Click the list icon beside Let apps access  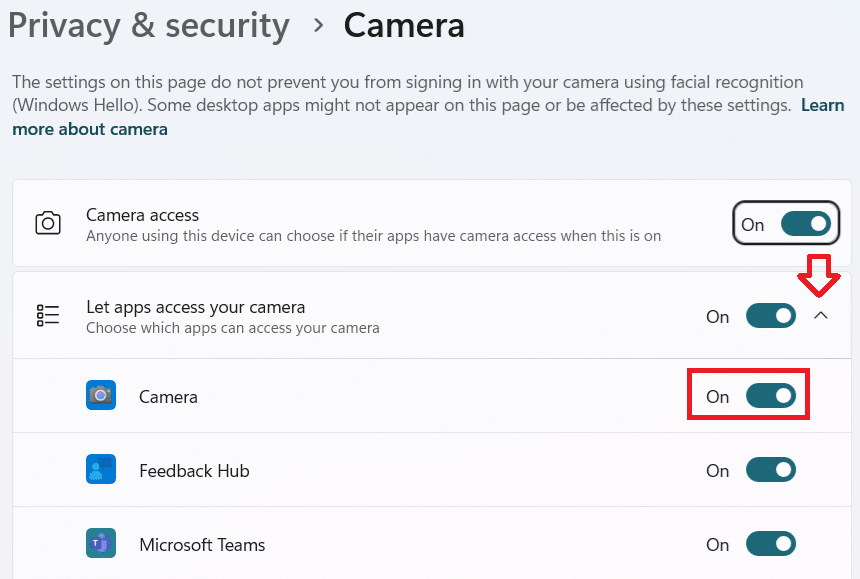pyautogui.click(x=48, y=316)
